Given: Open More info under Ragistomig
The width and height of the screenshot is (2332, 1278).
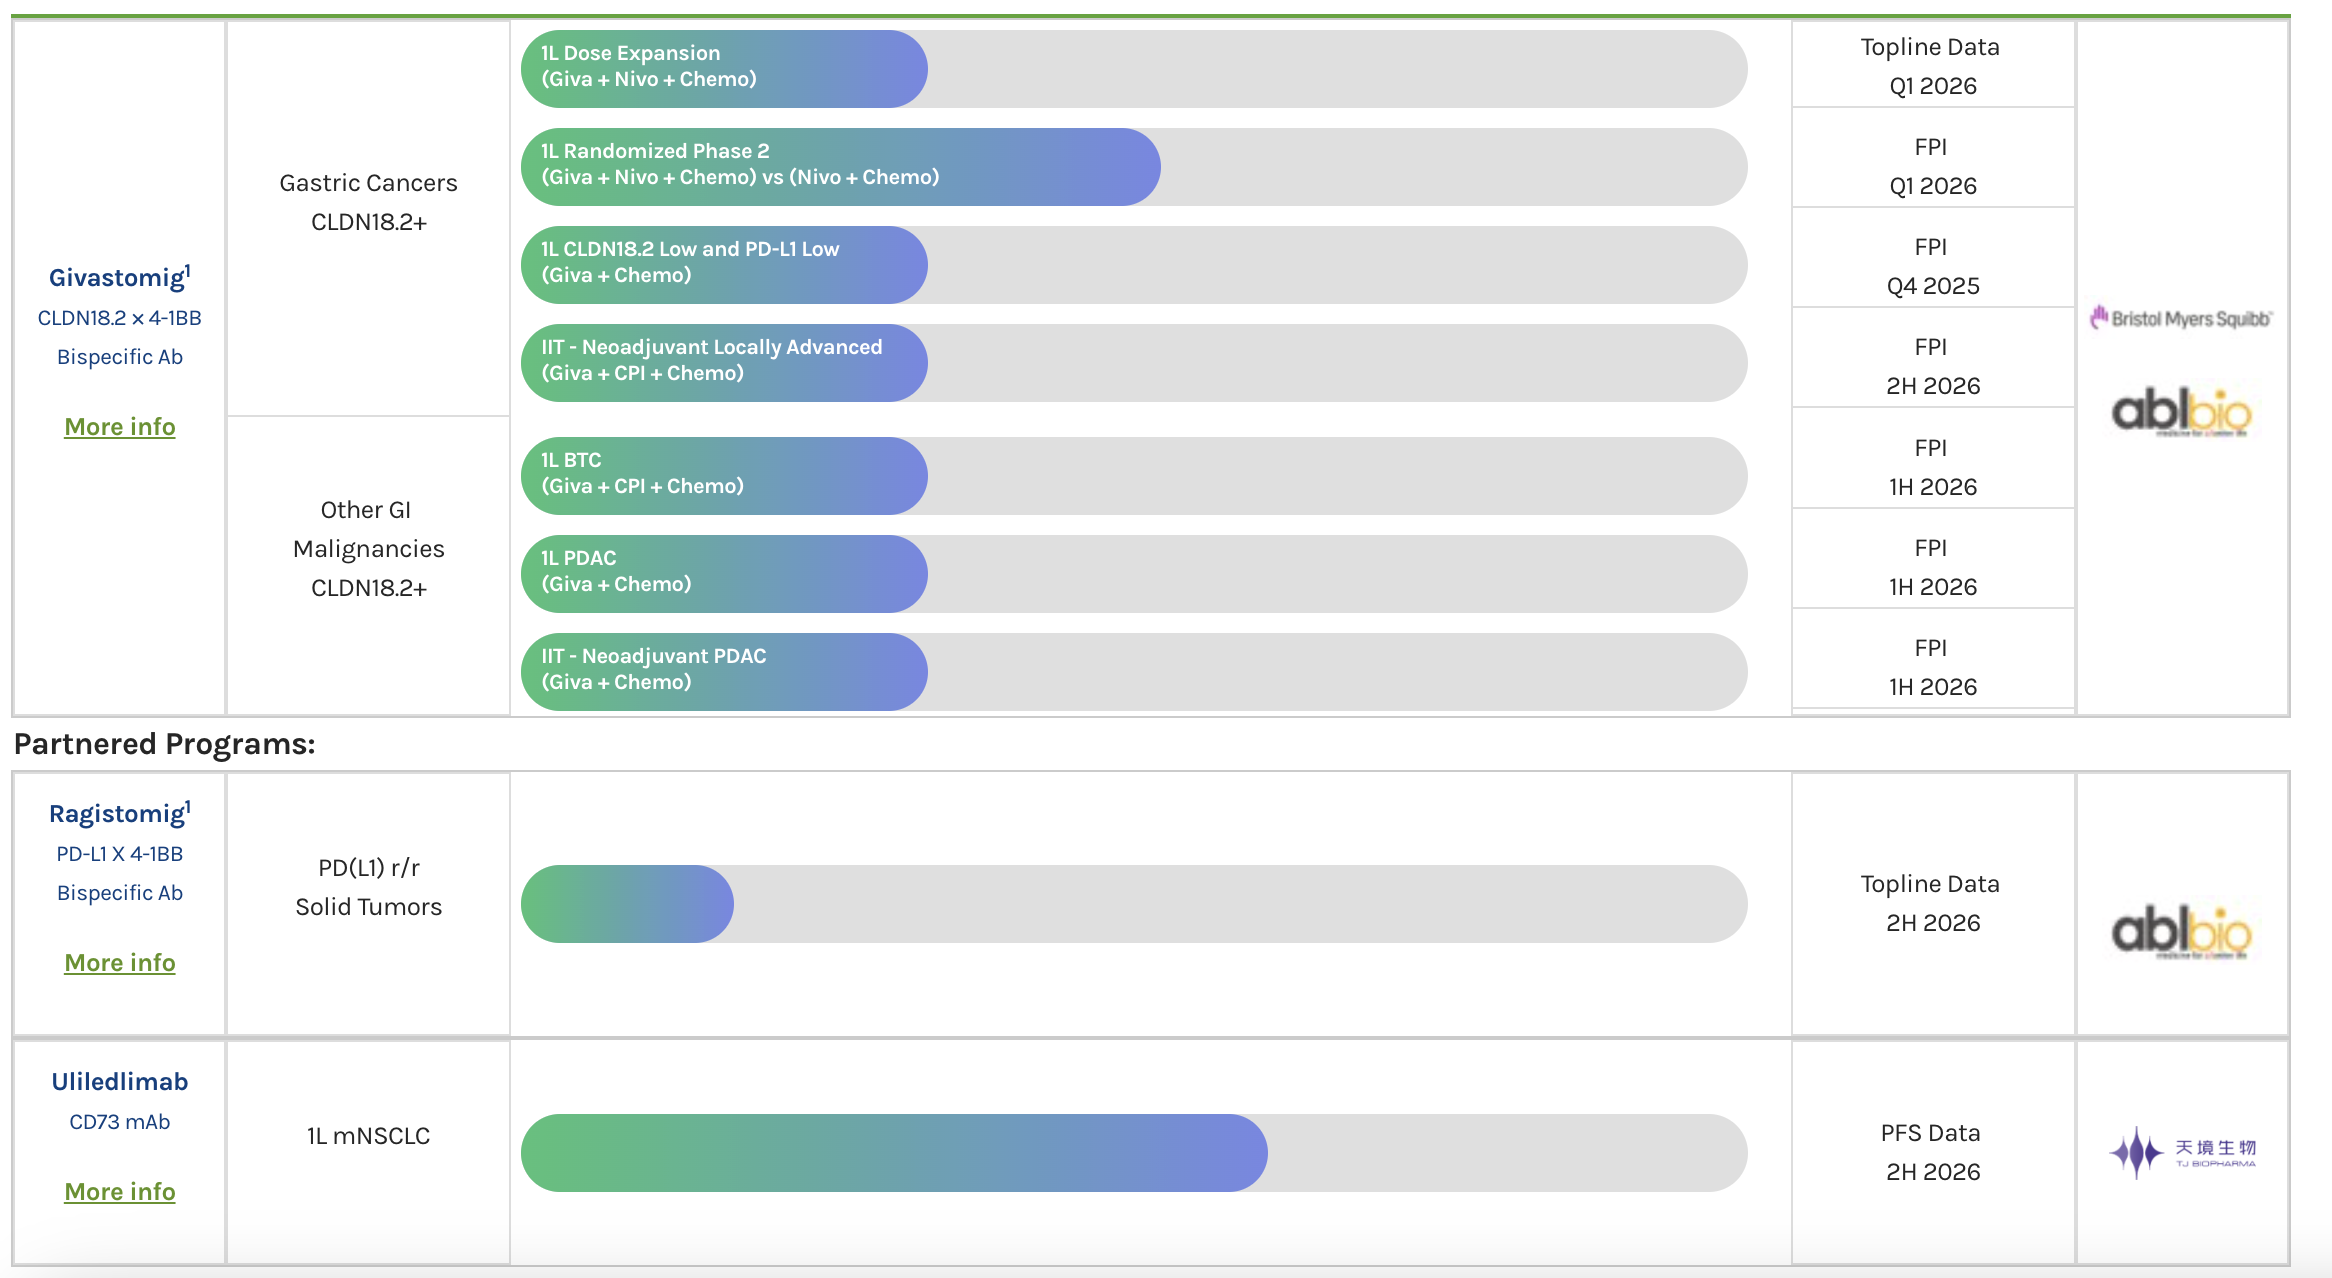Looking at the screenshot, I should [x=120, y=963].
